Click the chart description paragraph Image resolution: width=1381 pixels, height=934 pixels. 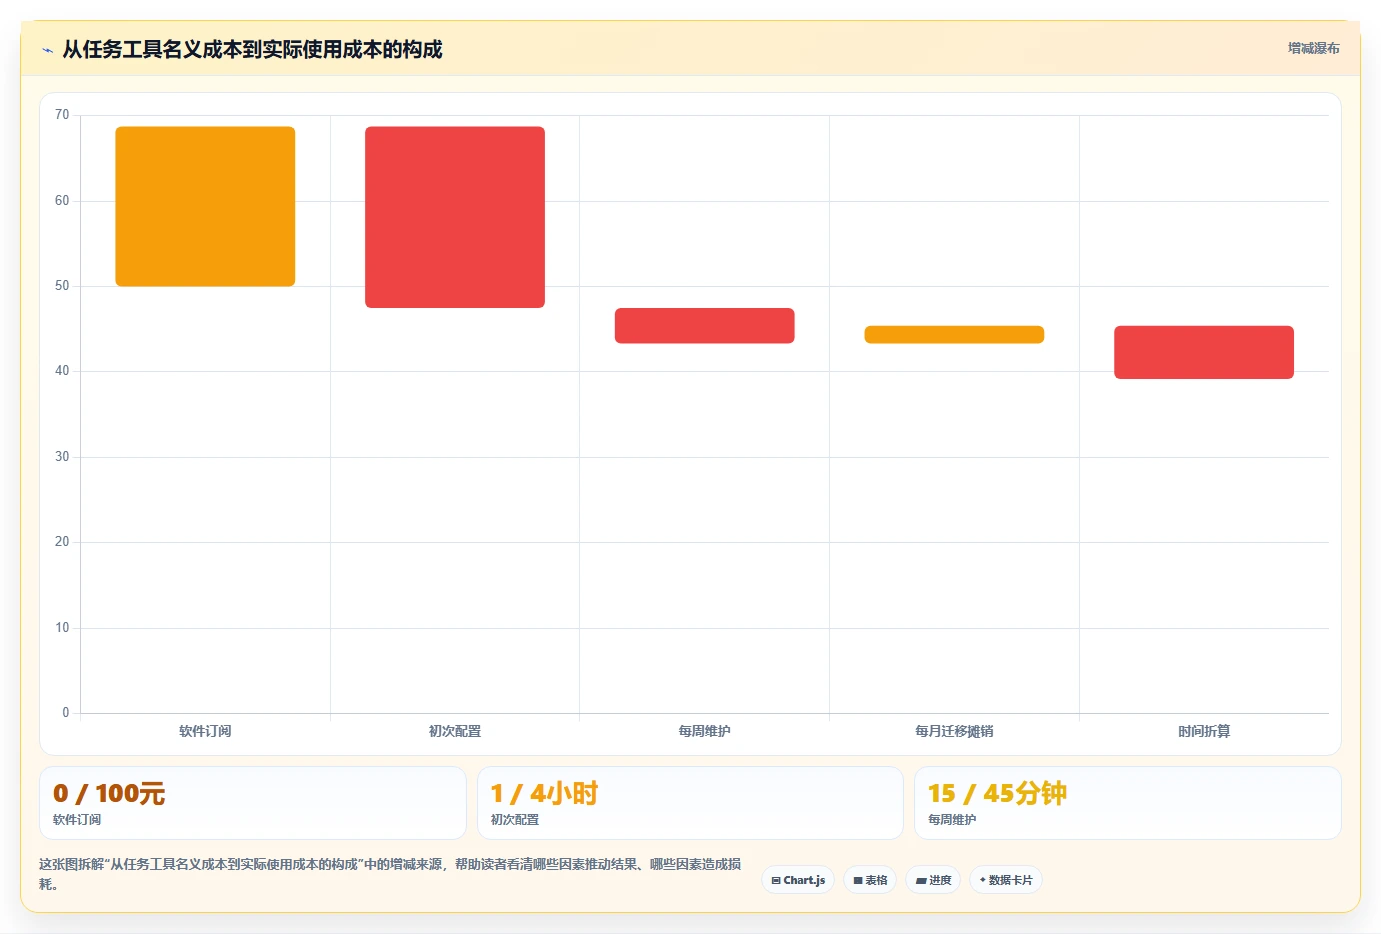(x=390, y=874)
